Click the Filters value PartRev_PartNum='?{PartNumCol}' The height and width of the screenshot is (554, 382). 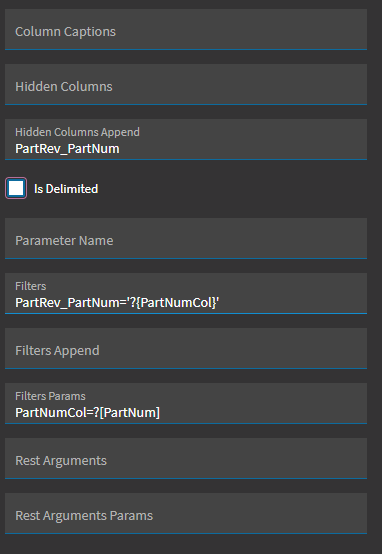[x=117, y=302]
